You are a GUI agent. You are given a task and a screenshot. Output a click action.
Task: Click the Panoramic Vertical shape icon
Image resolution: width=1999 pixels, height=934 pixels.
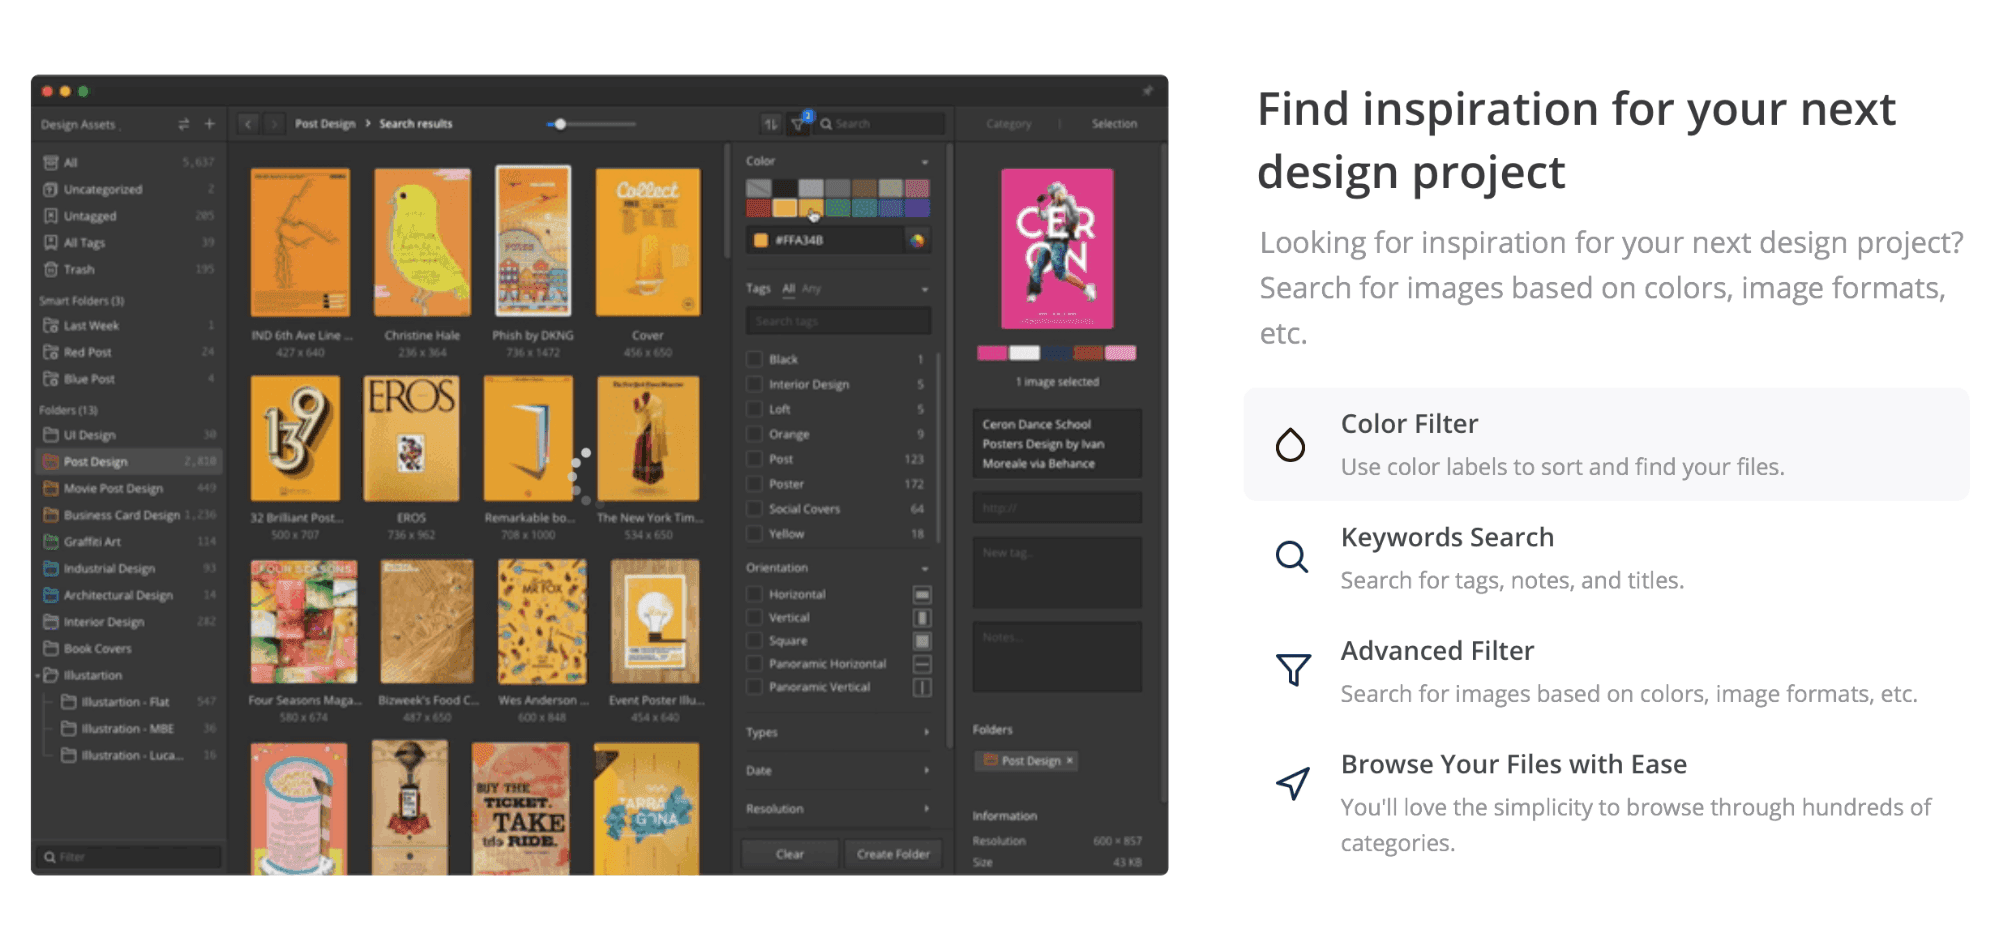(x=923, y=687)
